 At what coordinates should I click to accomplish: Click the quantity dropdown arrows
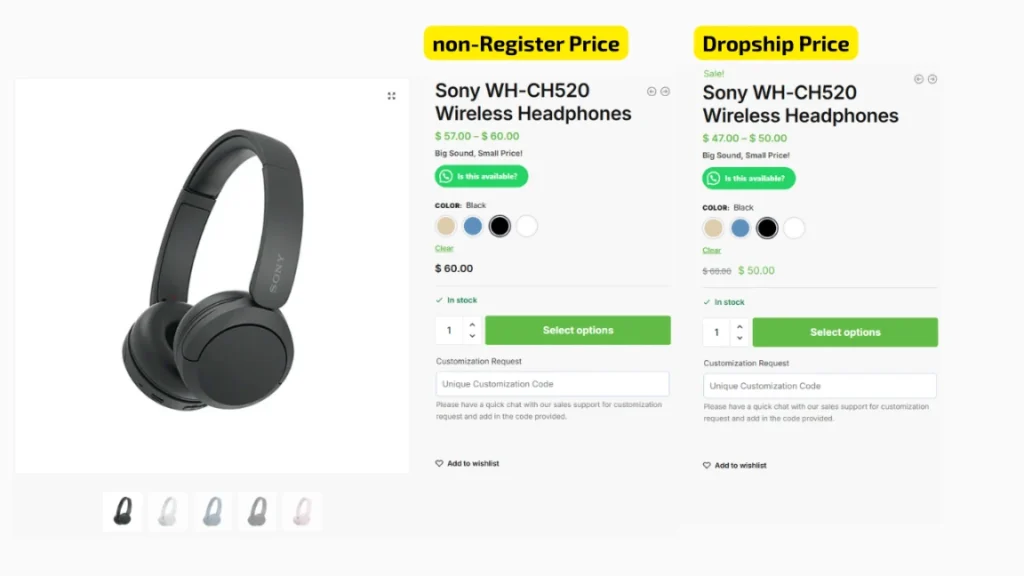pos(471,330)
